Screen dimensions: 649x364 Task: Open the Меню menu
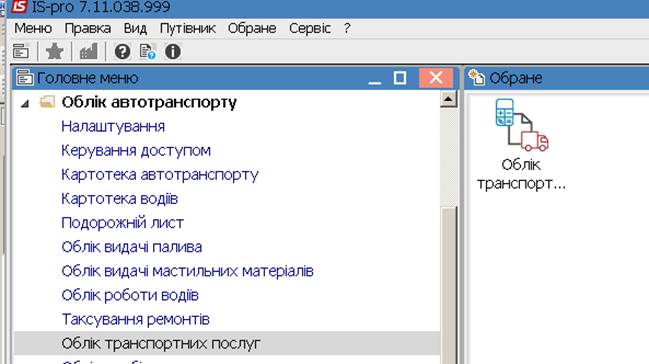(x=33, y=28)
